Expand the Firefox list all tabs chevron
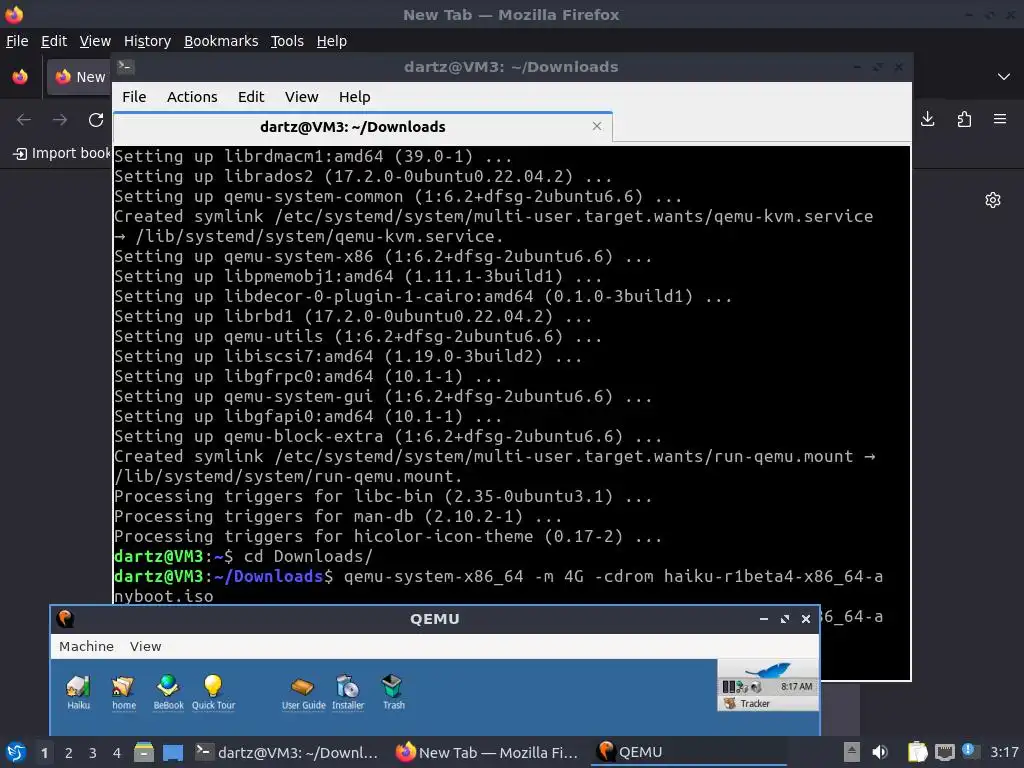The height and width of the screenshot is (768, 1024). coord(1004,77)
